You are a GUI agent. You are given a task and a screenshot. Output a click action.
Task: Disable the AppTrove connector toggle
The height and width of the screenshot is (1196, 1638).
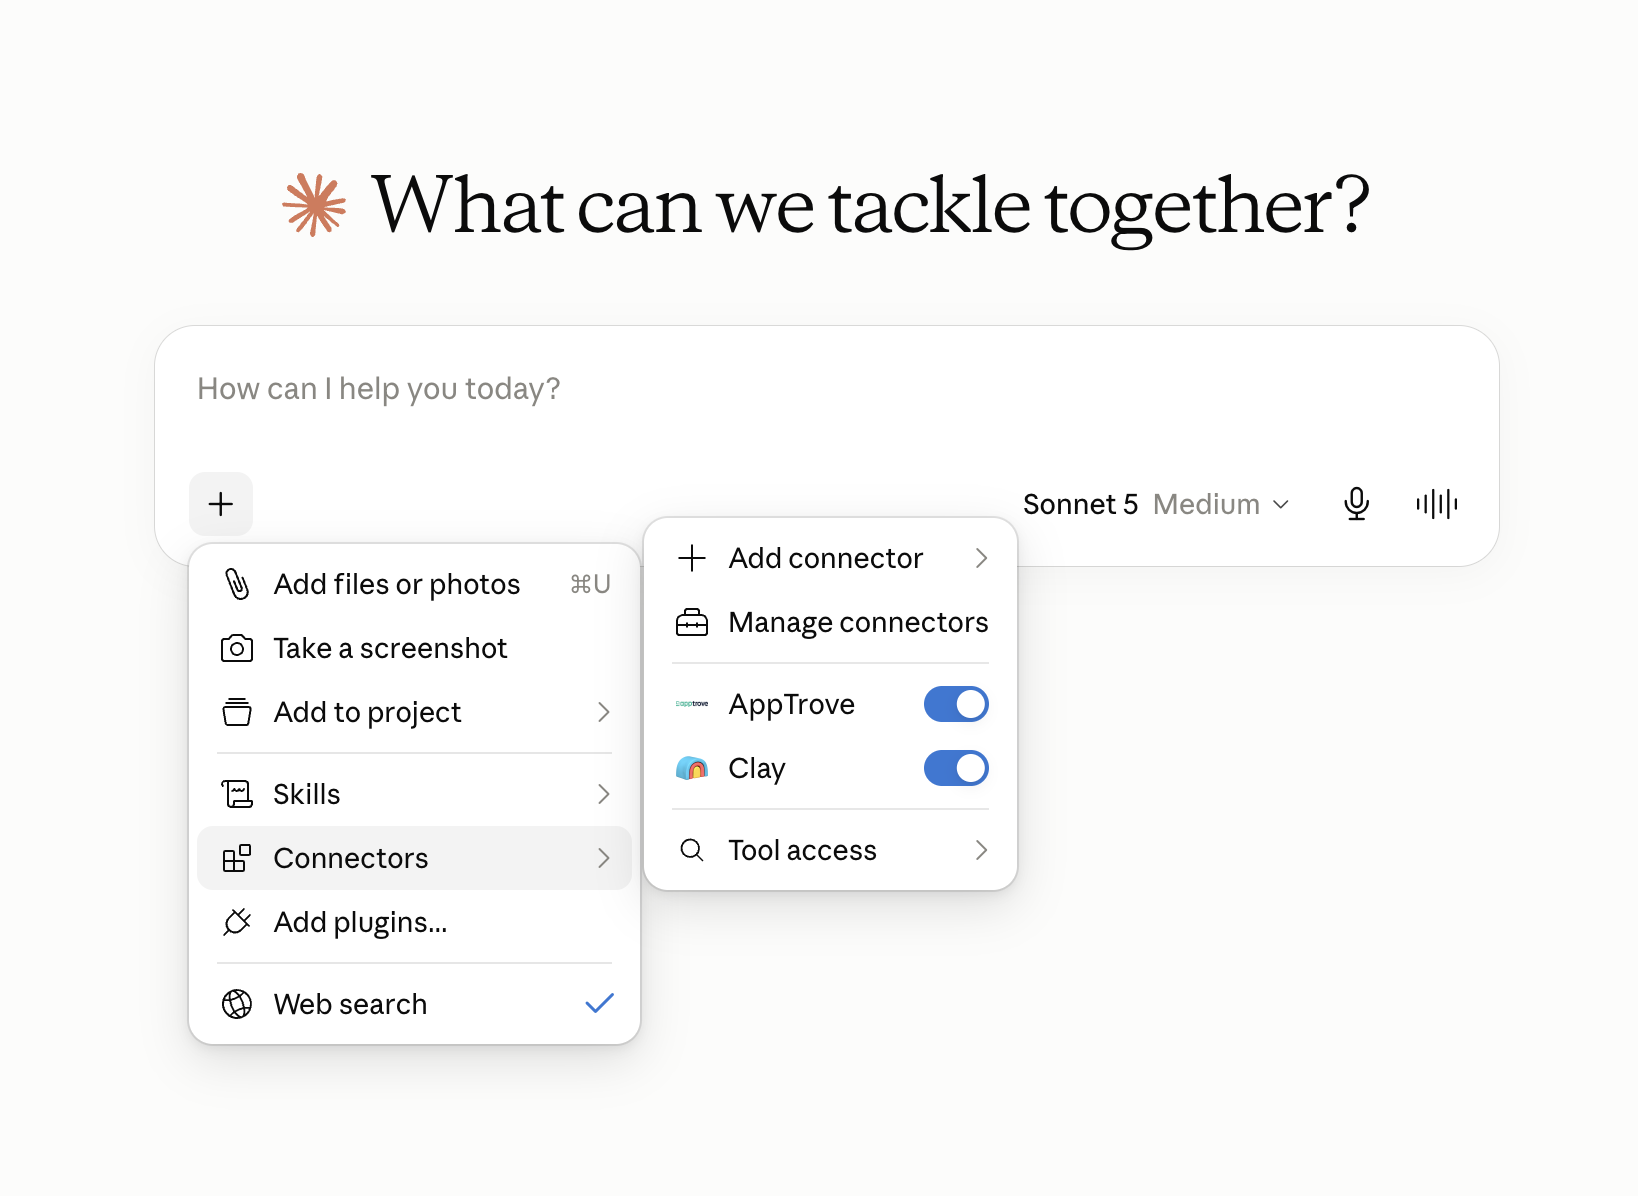956,704
